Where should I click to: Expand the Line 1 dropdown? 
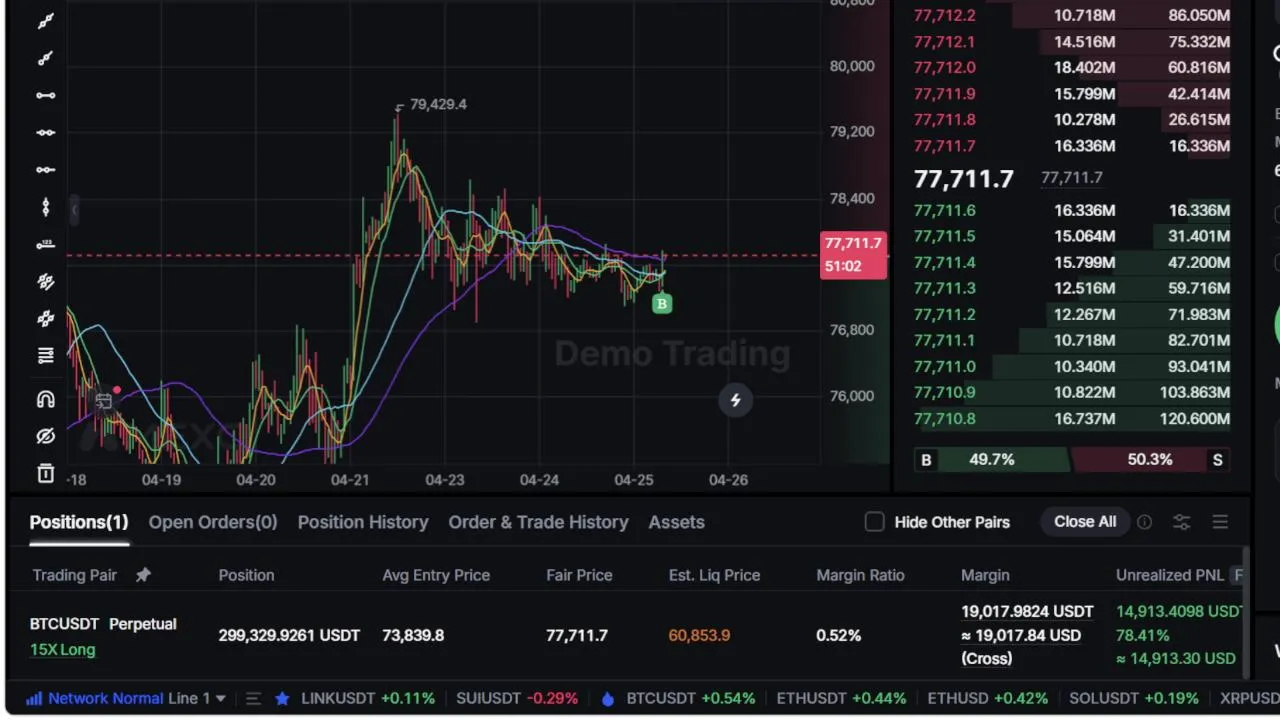pos(197,699)
